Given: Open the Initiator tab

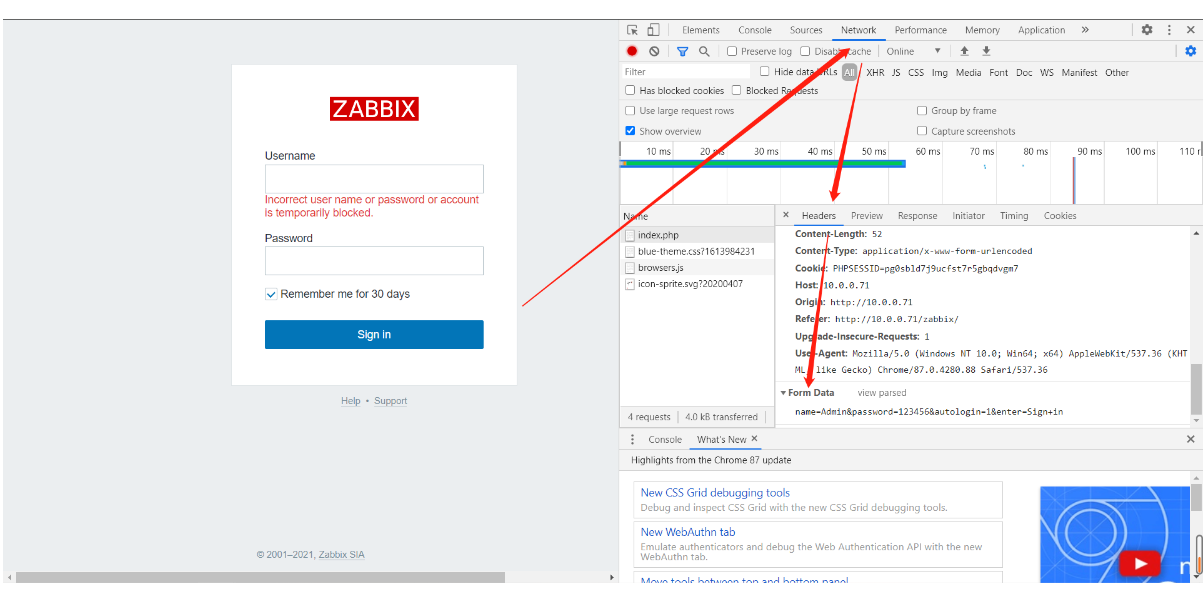Looking at the screenshot, I should pyautogui.click(x=968, y=216).
